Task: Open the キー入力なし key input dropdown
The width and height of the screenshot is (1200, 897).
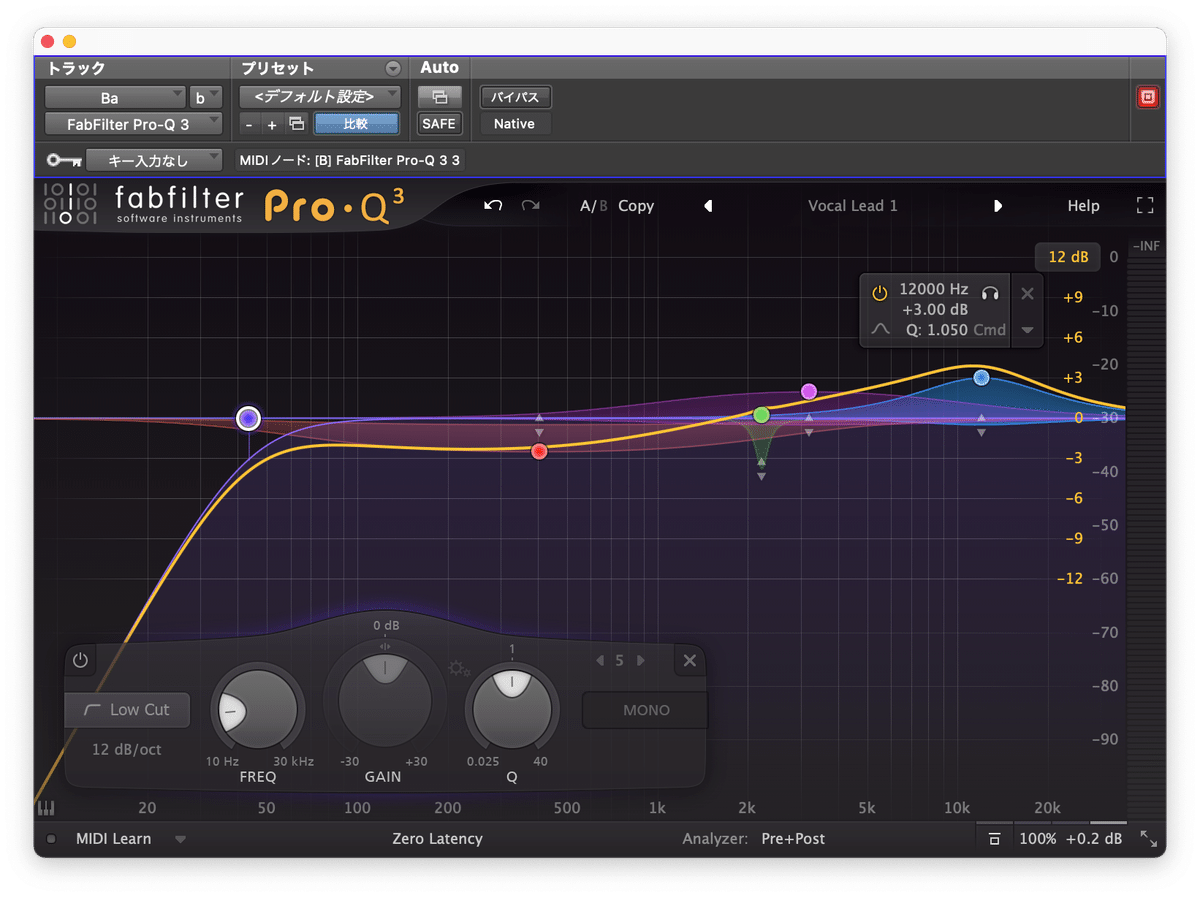Action: pos(155,160)
